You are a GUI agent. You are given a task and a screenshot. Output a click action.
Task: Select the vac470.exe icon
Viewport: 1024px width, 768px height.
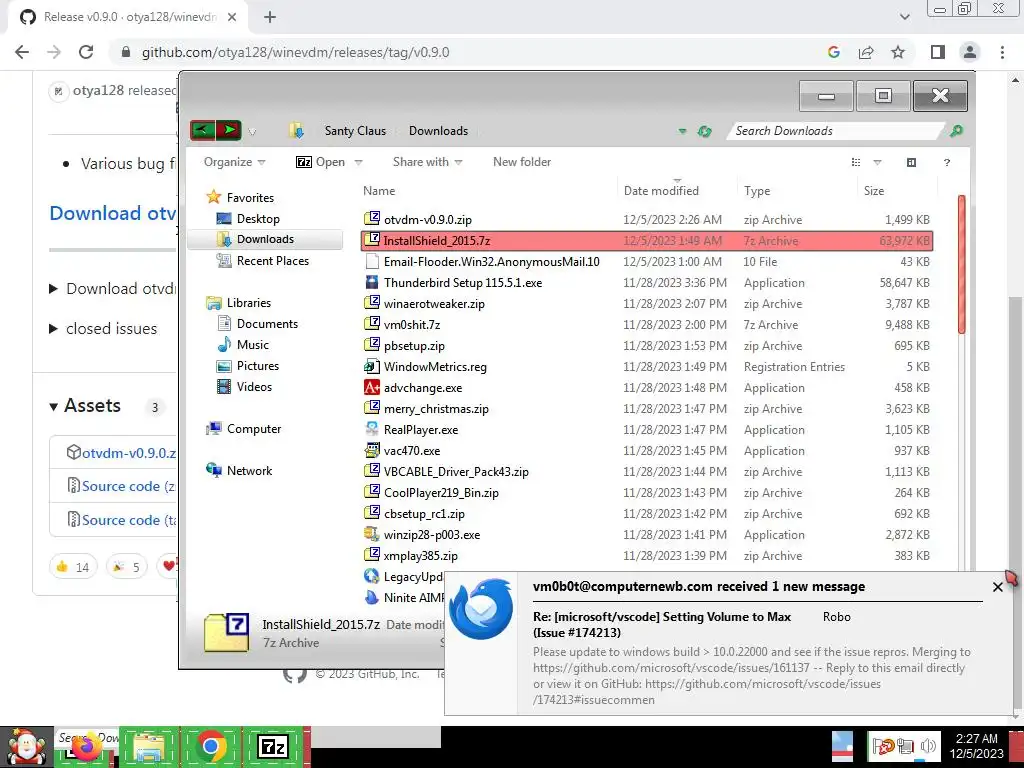(372, 450)
